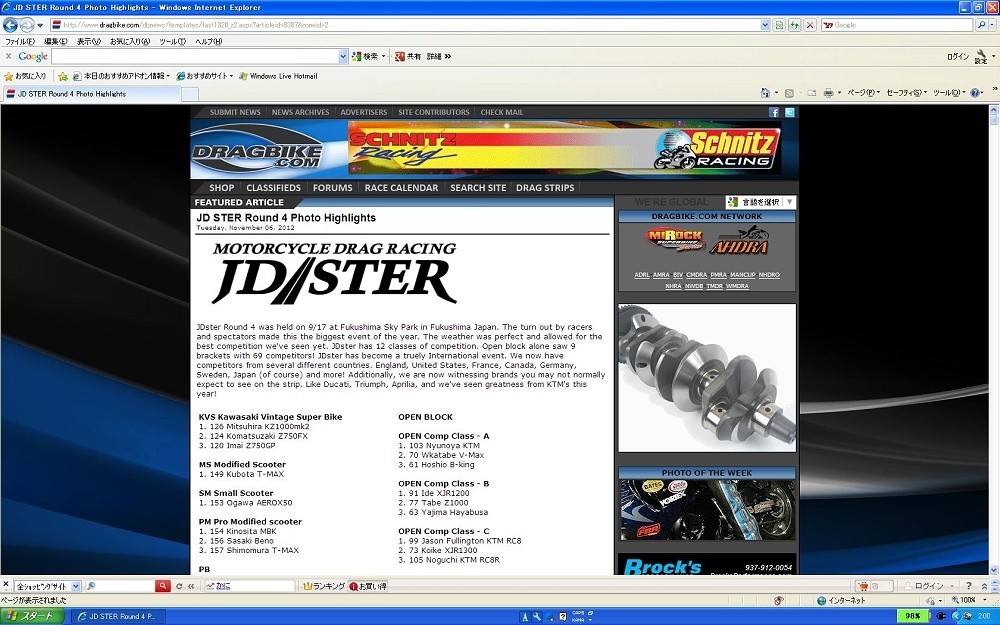Click the Google+ 共有 share button
The height and width of the screenshot is (625, 1000).
coord(408,56)
